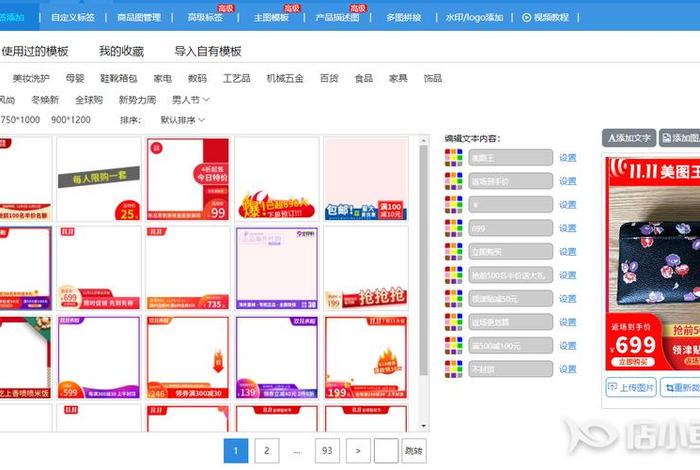Viewport: 700px width, 470px height.
Task: Choose the 750*1000 size filter
Action: click(x=20, y=120)
